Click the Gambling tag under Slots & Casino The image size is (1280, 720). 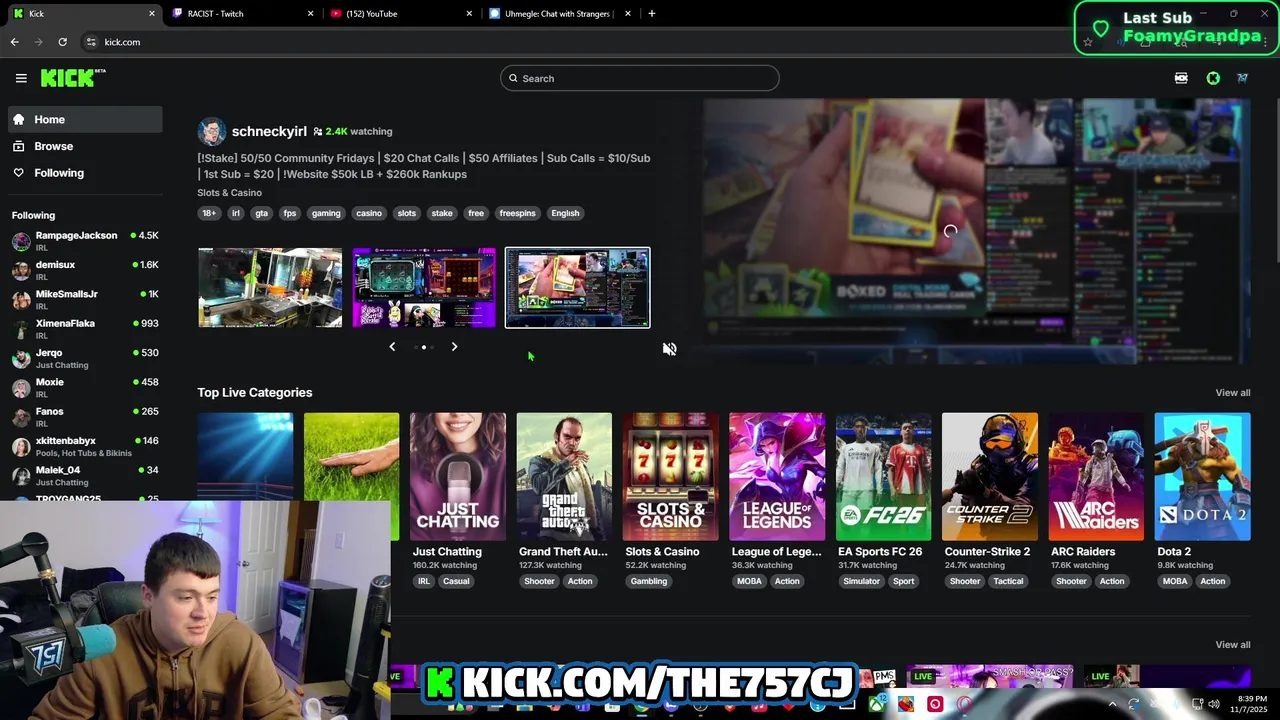tap(649, 581)
